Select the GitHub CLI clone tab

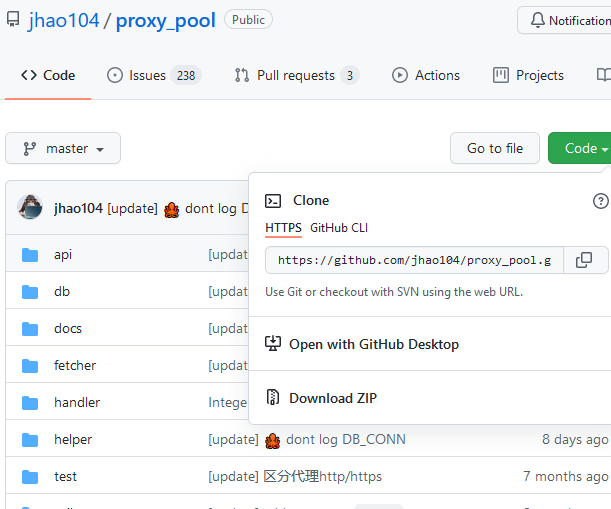click(x=339, y=228)
